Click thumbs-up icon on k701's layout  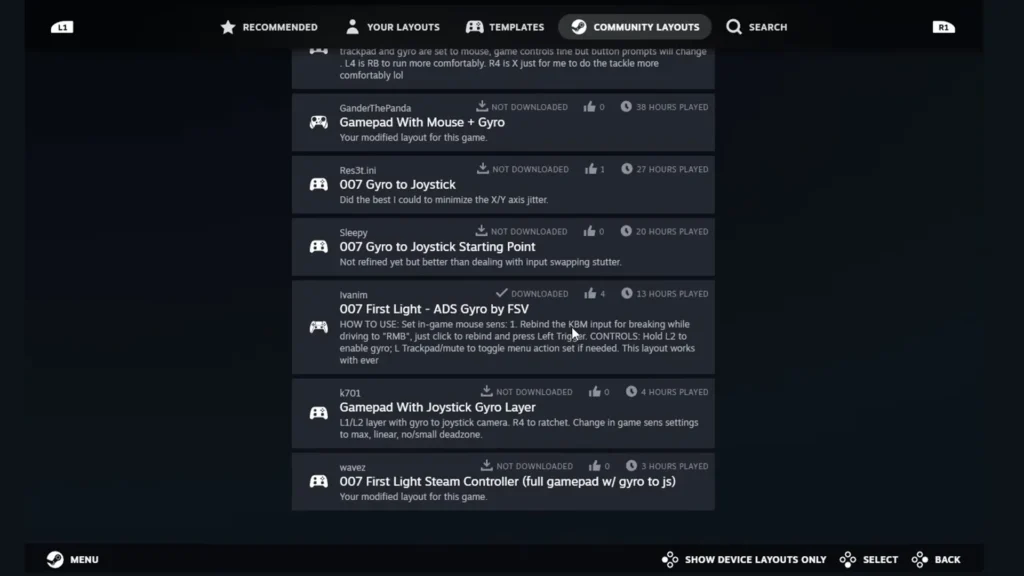click(594, 391)
